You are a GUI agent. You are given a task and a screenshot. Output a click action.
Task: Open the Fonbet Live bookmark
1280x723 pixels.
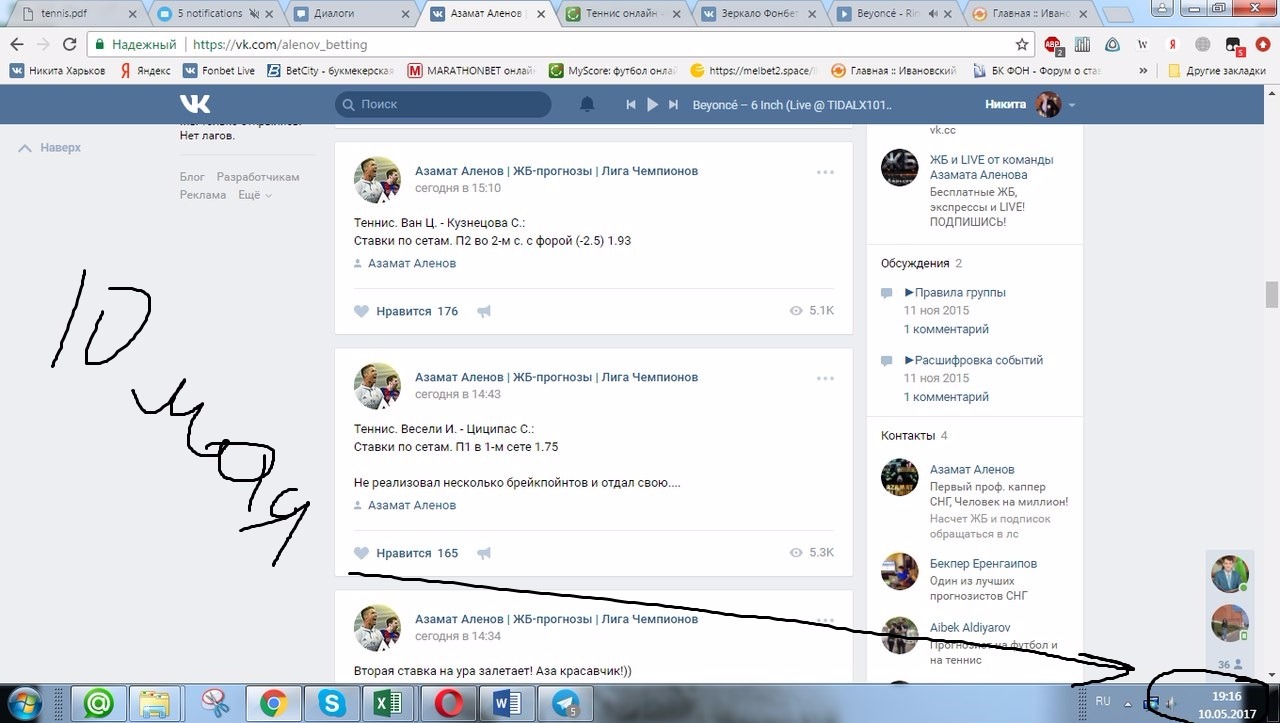218,71
